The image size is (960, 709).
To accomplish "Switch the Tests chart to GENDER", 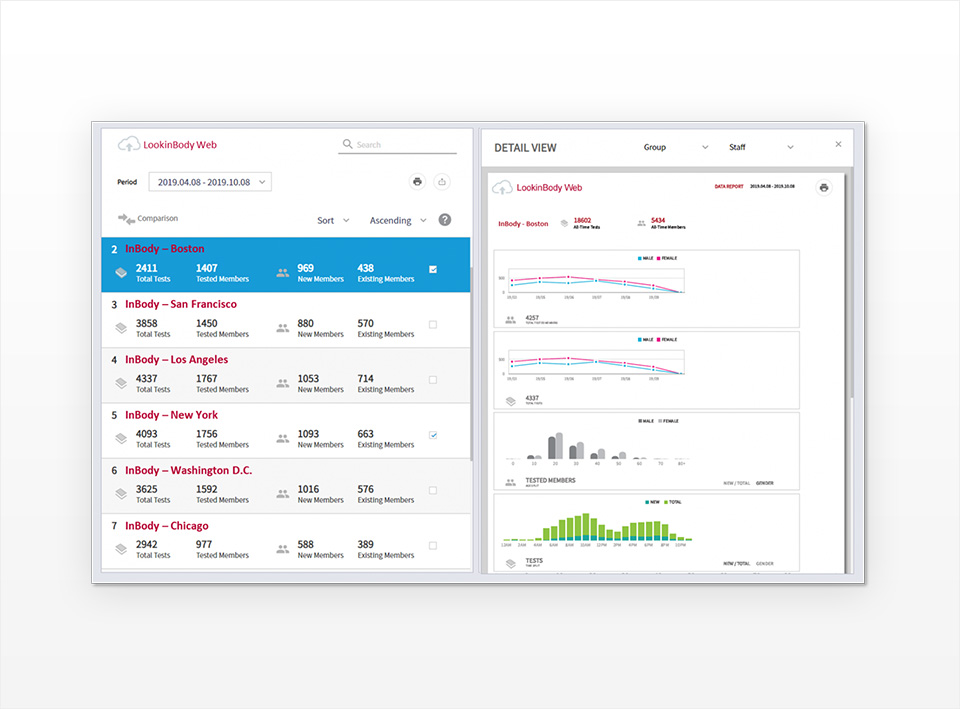I will point(765,563).
